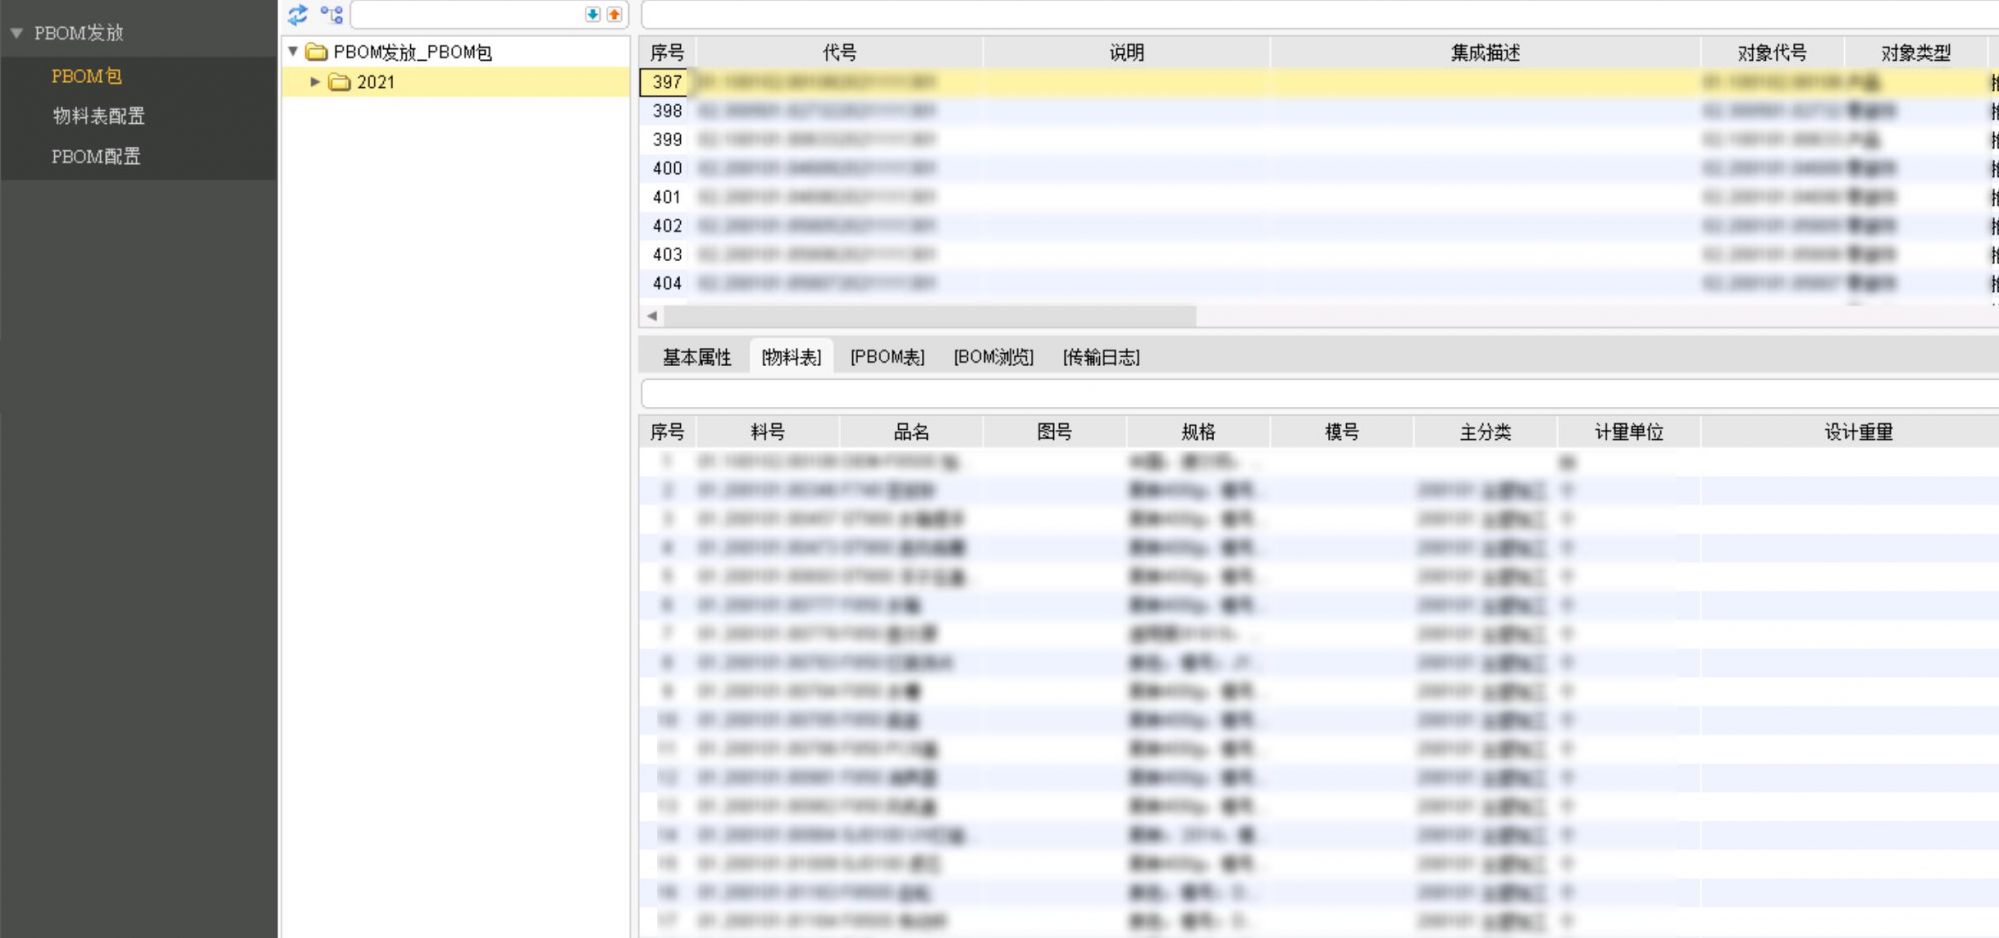Click the 代号 column header
1999x938 pixels.
(x=839, y=53)
